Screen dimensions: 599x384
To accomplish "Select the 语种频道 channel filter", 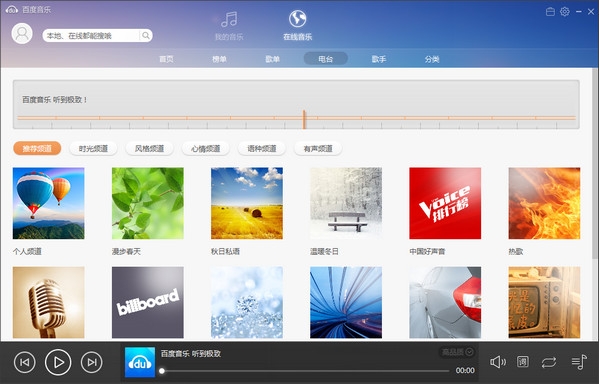I will [x=262, y=148].
